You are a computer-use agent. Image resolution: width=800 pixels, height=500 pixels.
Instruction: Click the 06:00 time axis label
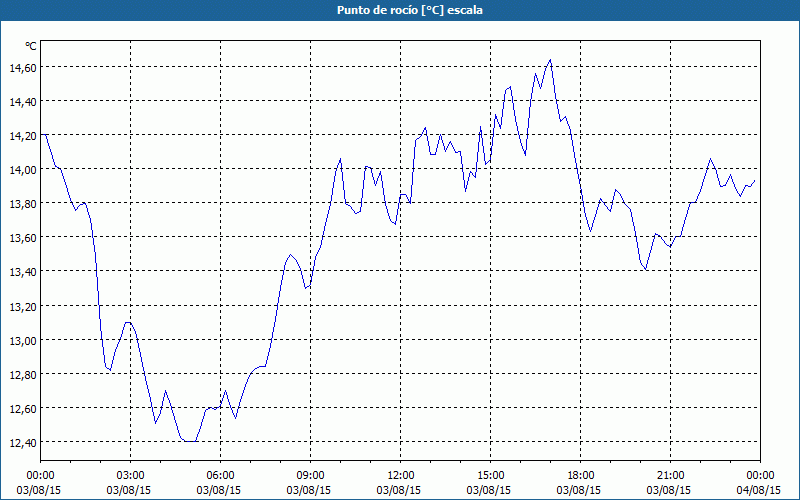[220, 476]
